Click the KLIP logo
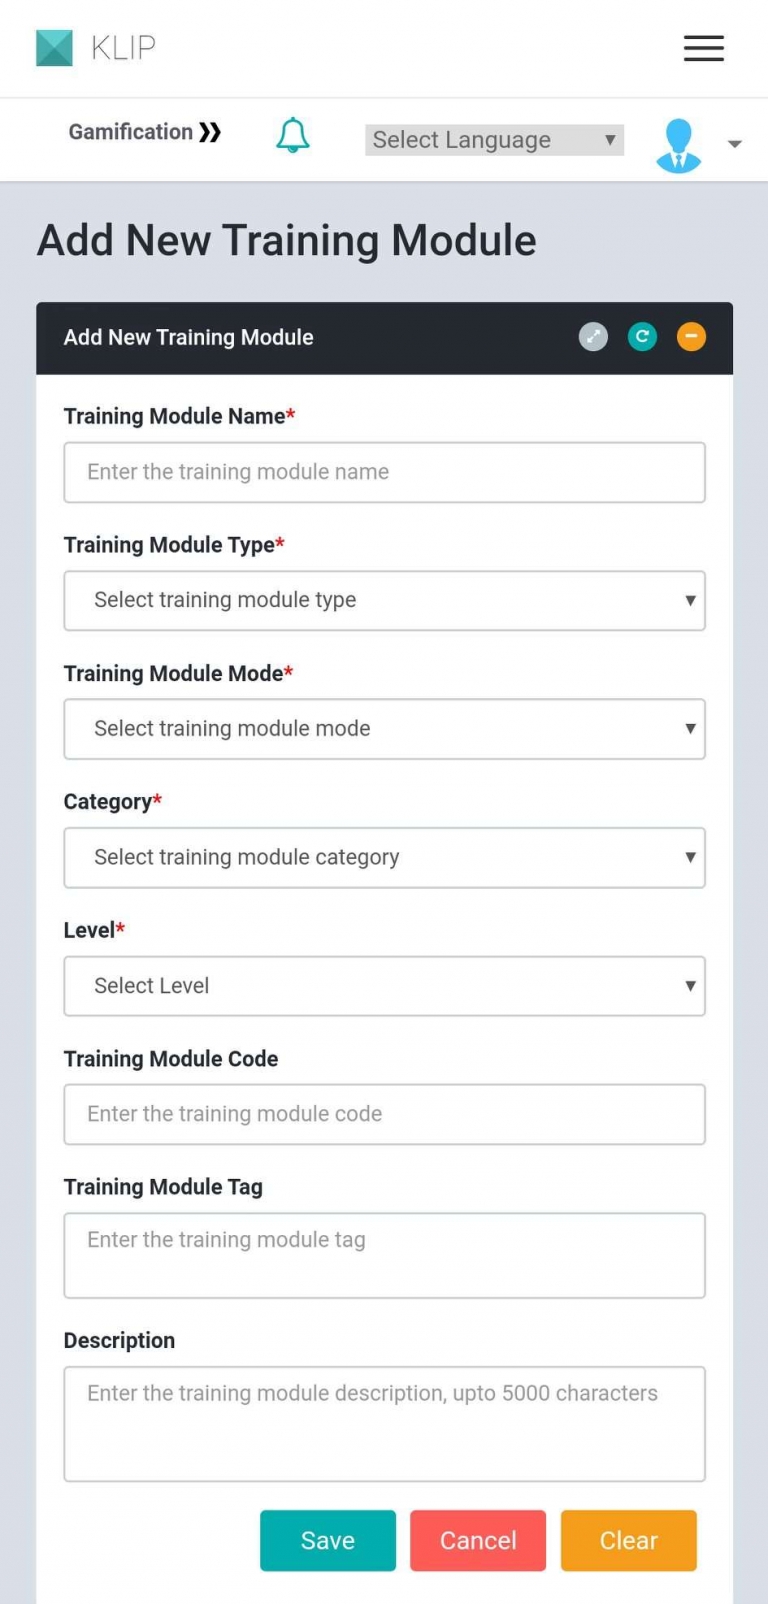Viewport: 768px width, 1604px height. (x=96, y=48)
